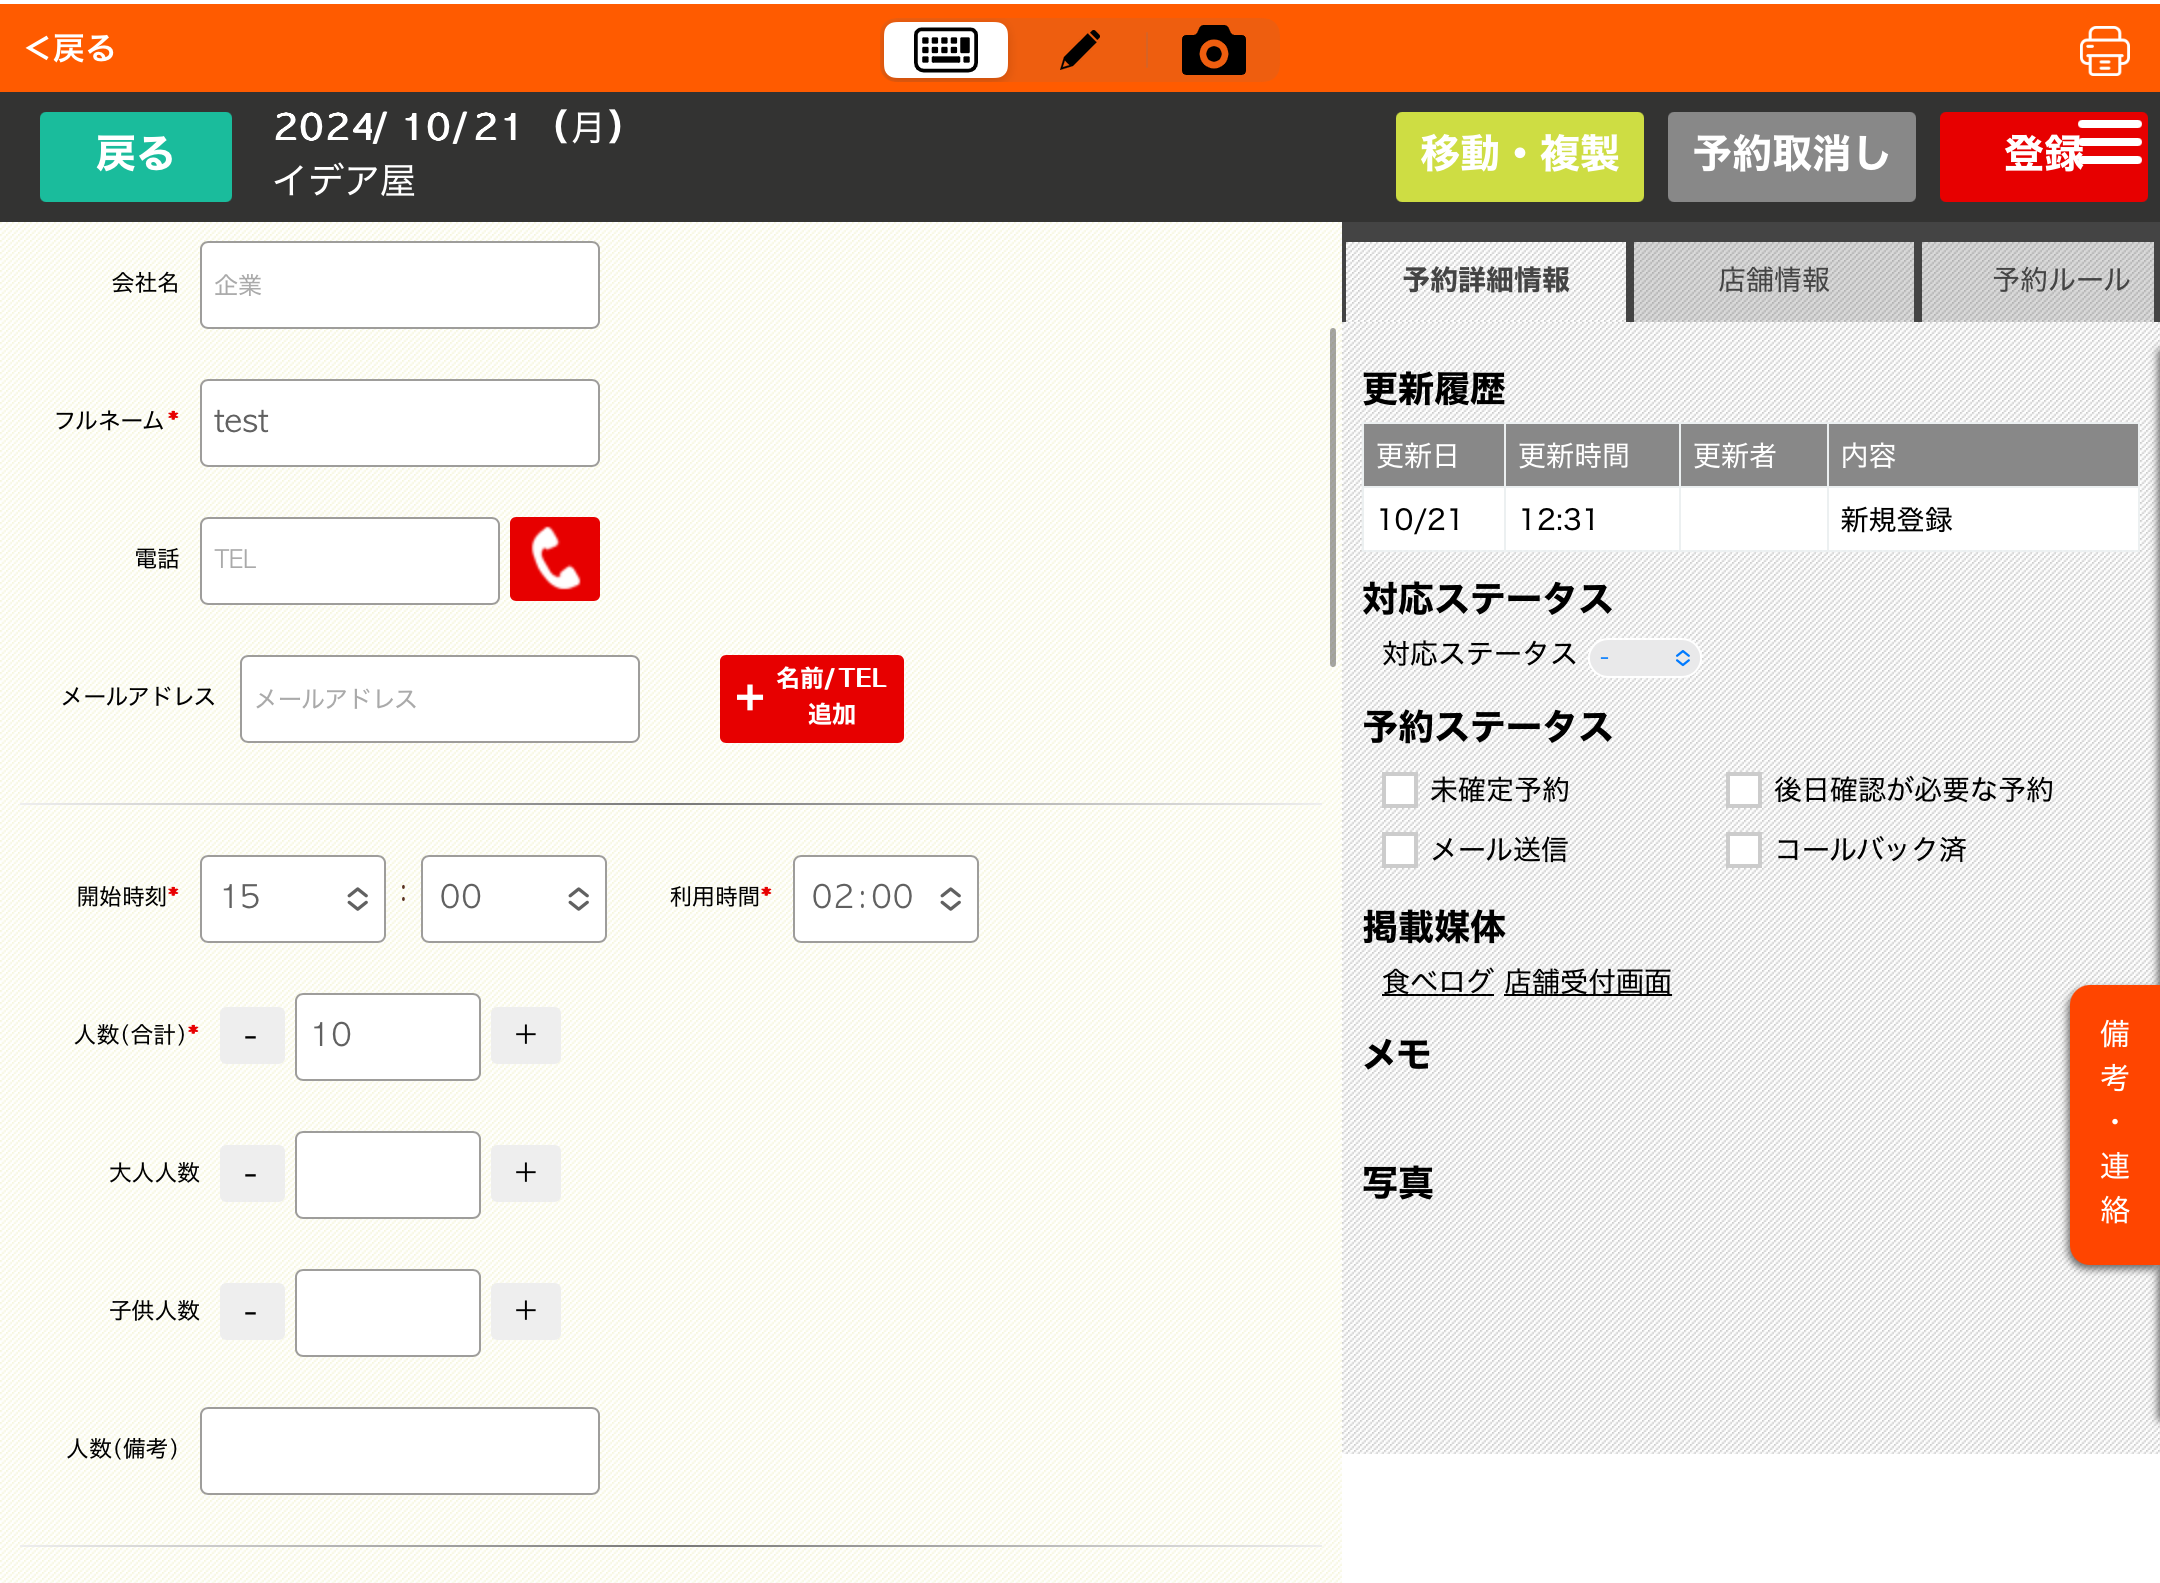Screen dimensions: 2160x1583
Task: Switch to the 店舗情報 tab
Action: point(1773,281)
